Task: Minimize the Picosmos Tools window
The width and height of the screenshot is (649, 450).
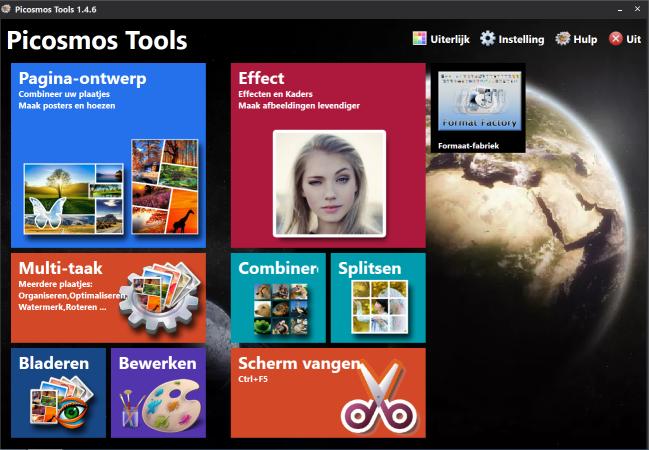Action: [x=620, y=9]
